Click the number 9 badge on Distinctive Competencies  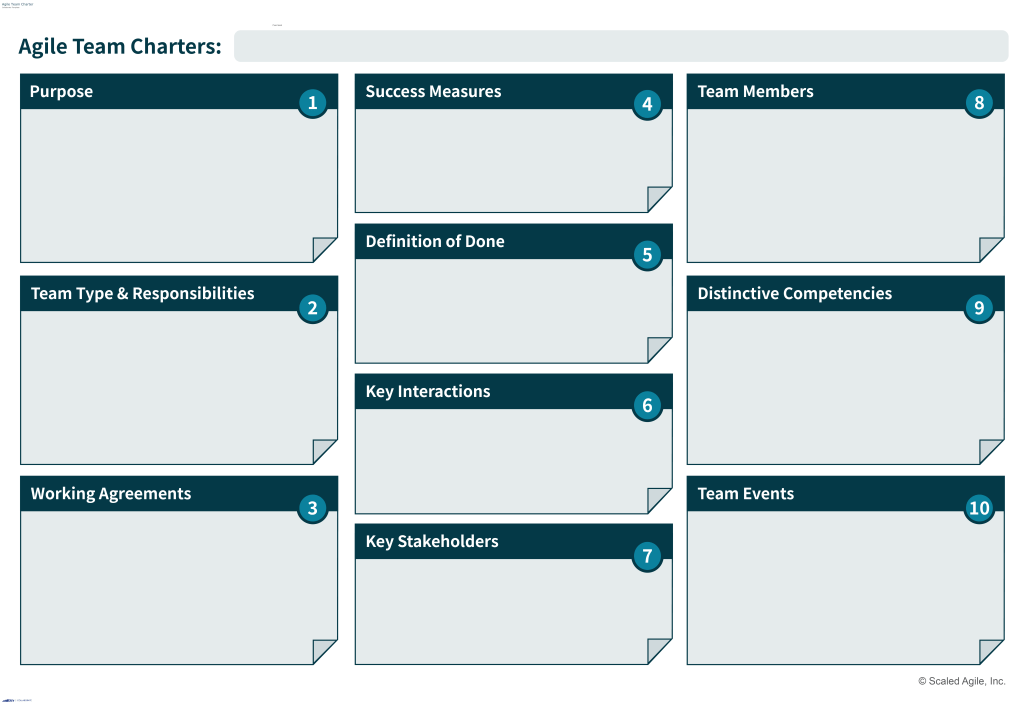click(x=979, y=308)
